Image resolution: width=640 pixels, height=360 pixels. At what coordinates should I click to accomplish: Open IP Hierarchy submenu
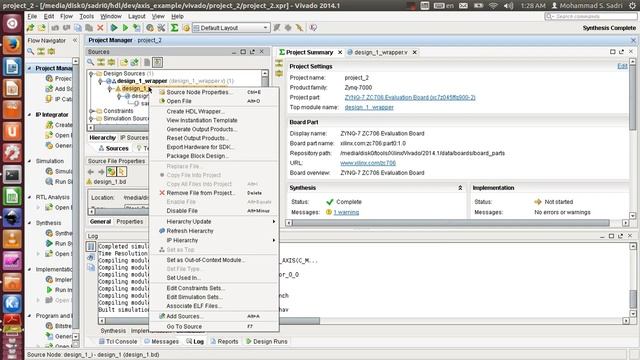[x=214, y=240]
